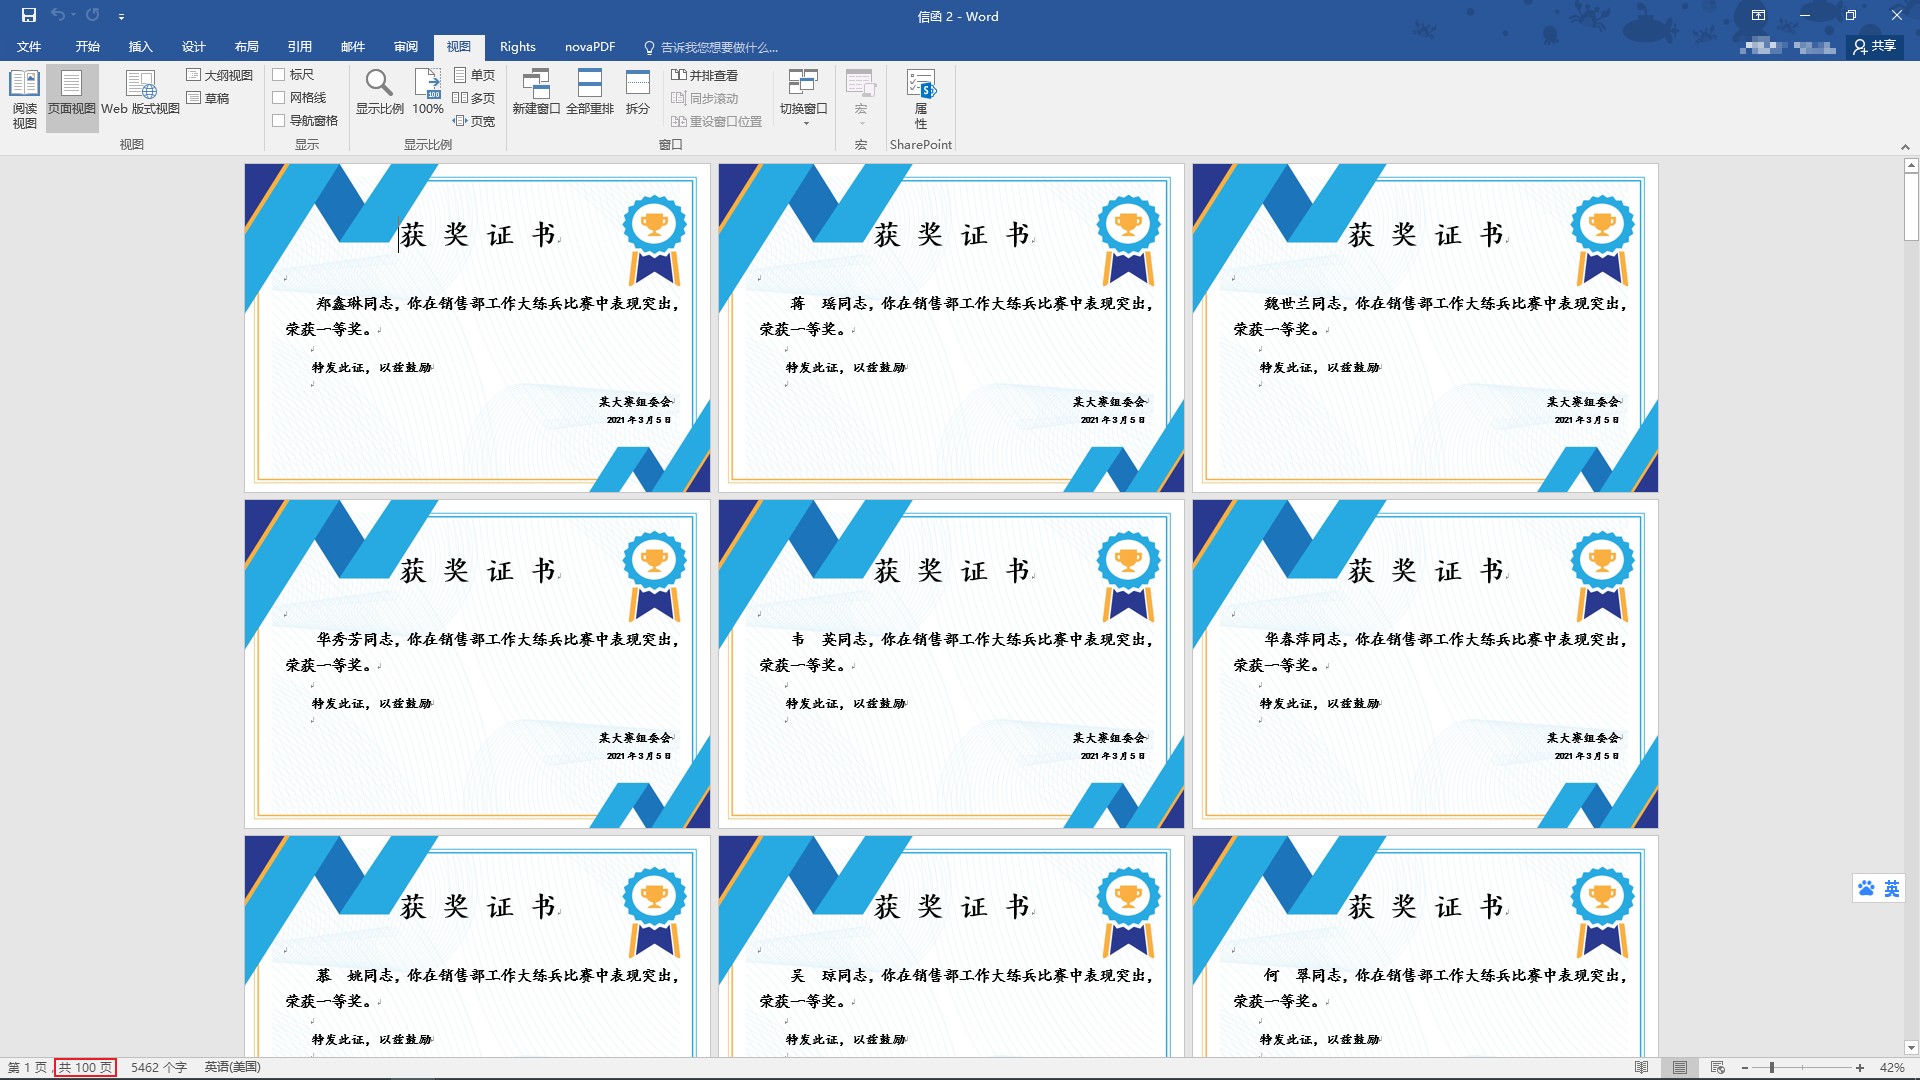Open the novaPDF tab
The width and height of the screenshot is (1920, 1080).
[x=590, y=47]
